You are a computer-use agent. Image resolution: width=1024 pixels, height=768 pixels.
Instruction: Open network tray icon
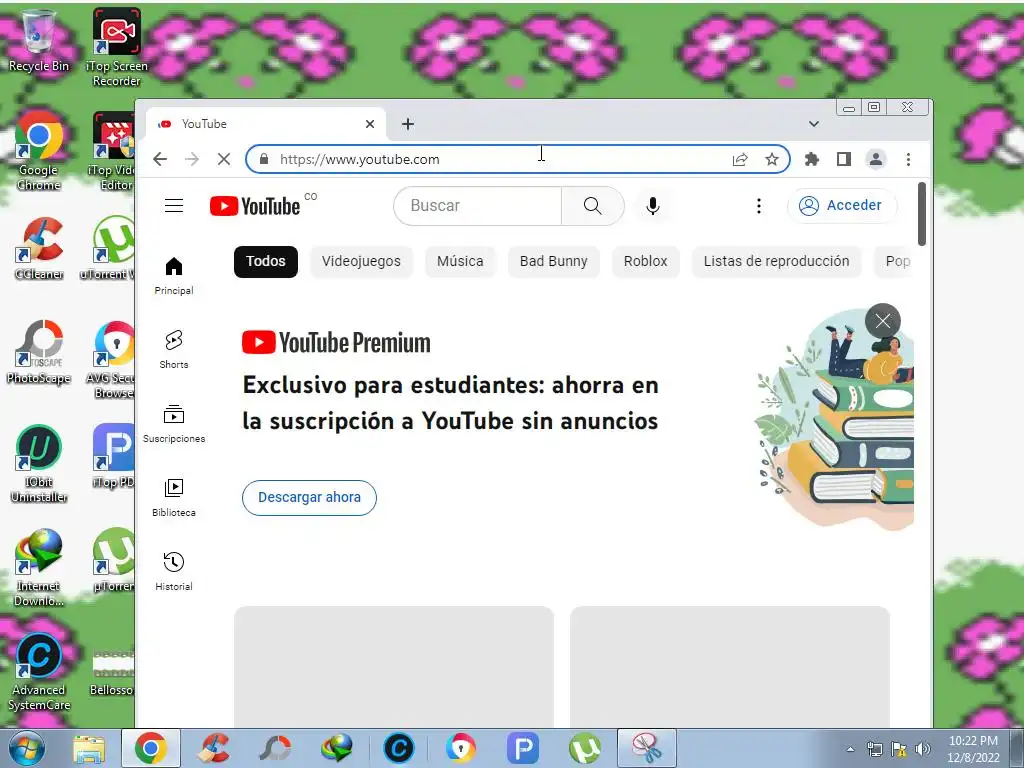click(874, 749)
